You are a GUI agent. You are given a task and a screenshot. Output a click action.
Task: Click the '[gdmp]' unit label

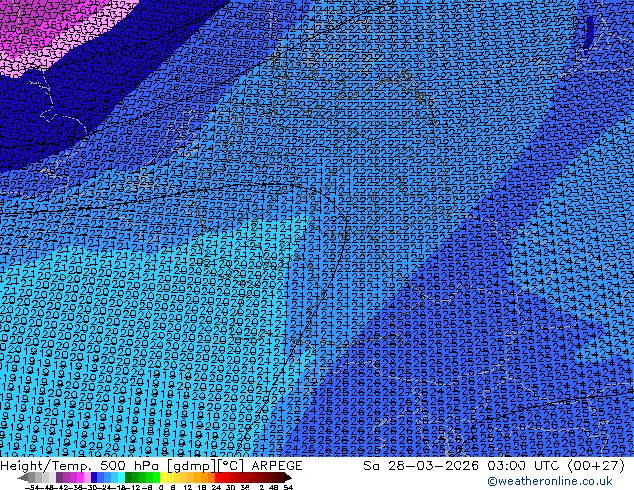click(x=192, y=466)
